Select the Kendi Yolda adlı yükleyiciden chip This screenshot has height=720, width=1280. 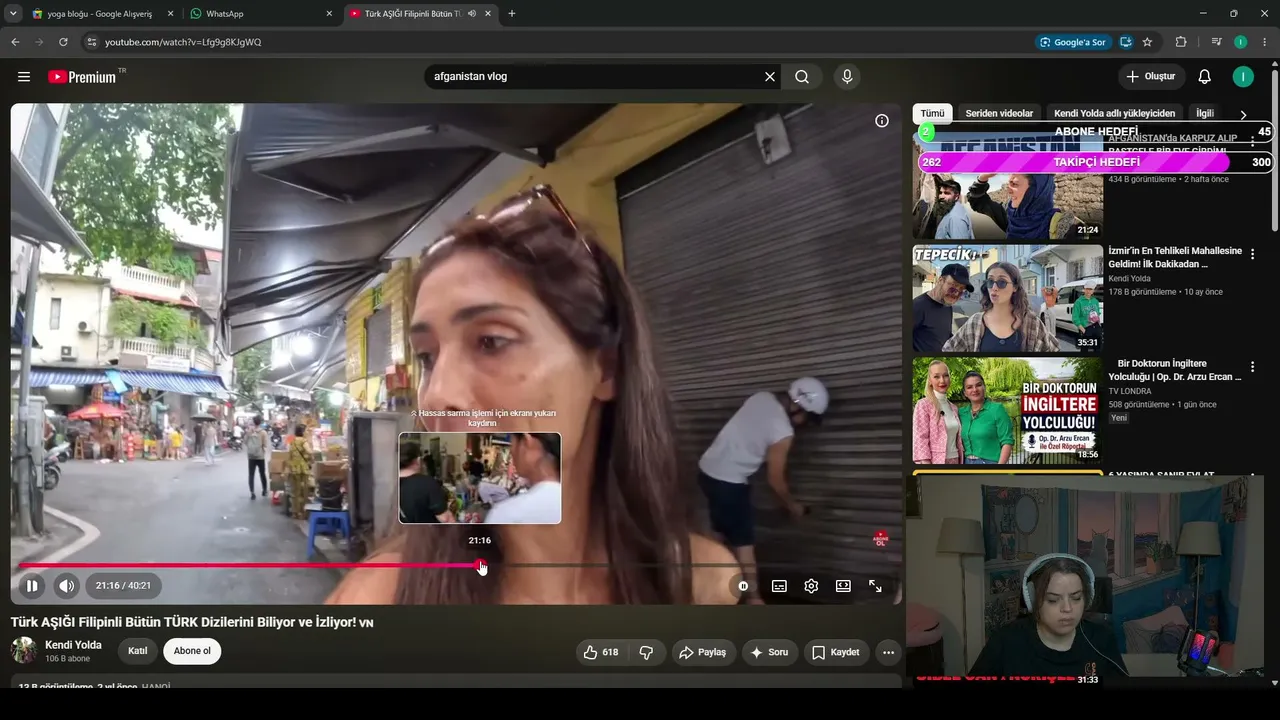[1114, 114]
